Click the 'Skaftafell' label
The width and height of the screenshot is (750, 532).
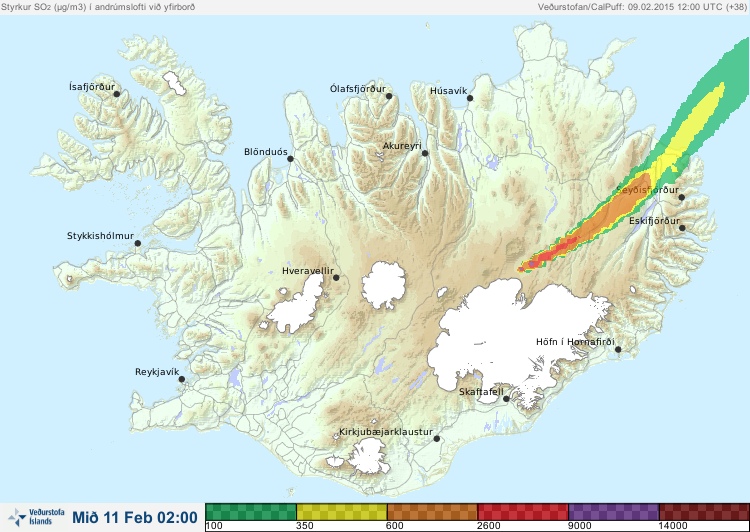[481, 392]
